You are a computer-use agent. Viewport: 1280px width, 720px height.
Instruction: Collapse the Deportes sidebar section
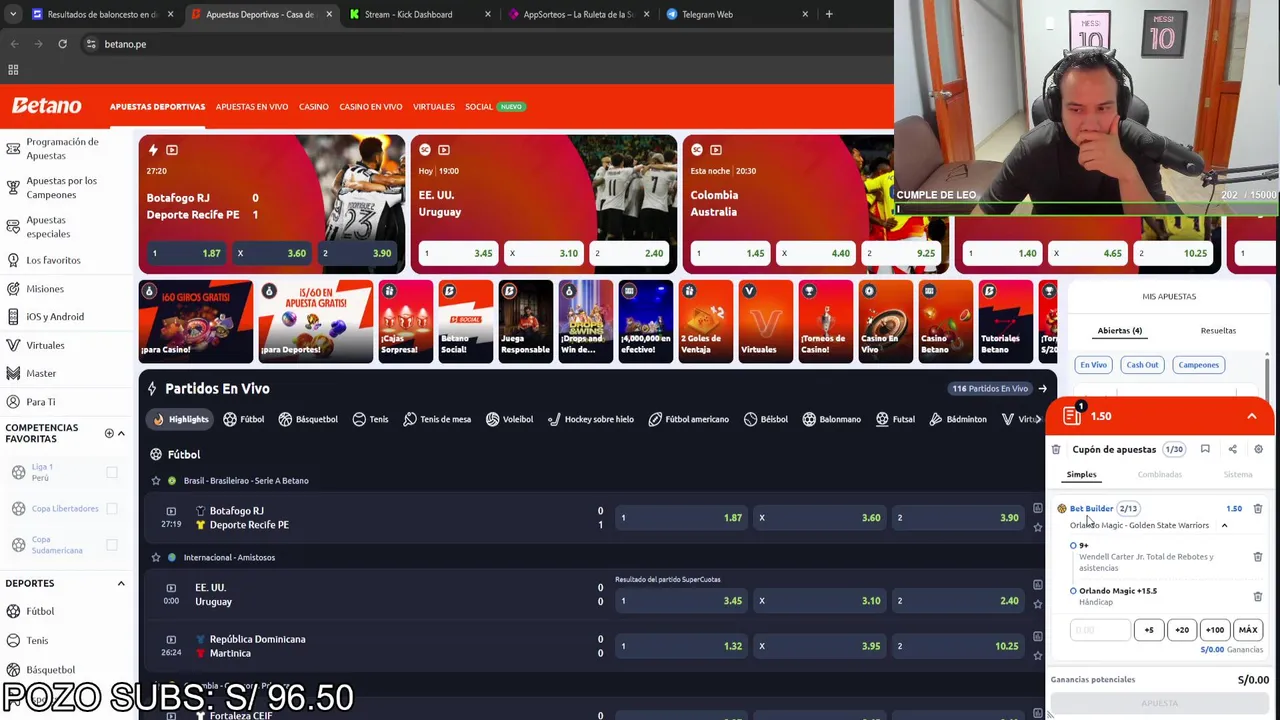(x=121, y=583)
